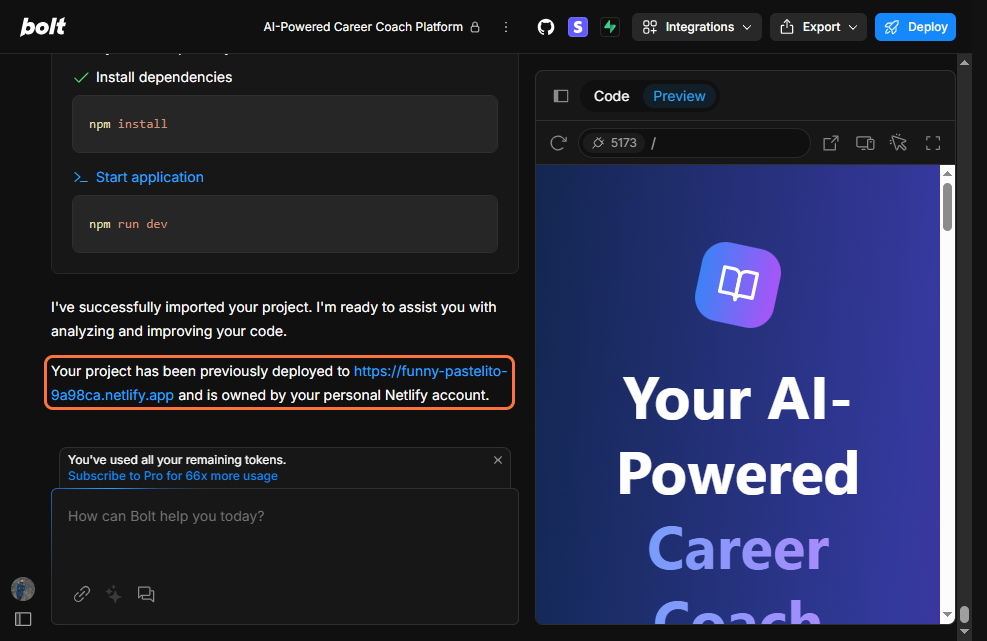Click the enhance prompt sparkle icon

[x=114, y=594]
